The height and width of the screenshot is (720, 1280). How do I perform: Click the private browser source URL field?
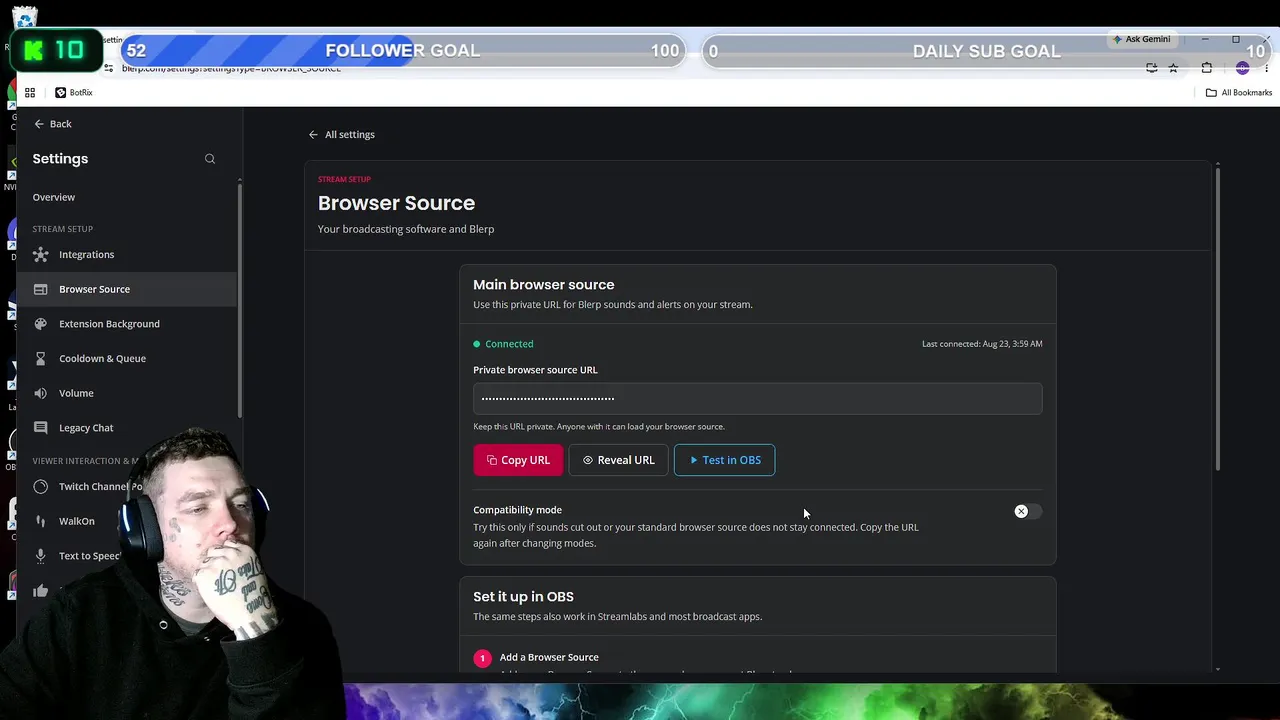[757, 398]
